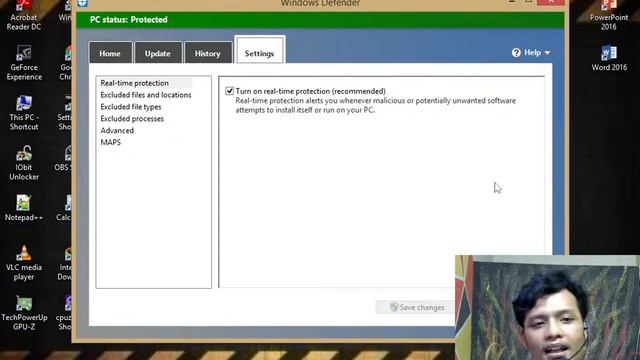Launch Notepad++ from the desktop

[x=24, y=208]
